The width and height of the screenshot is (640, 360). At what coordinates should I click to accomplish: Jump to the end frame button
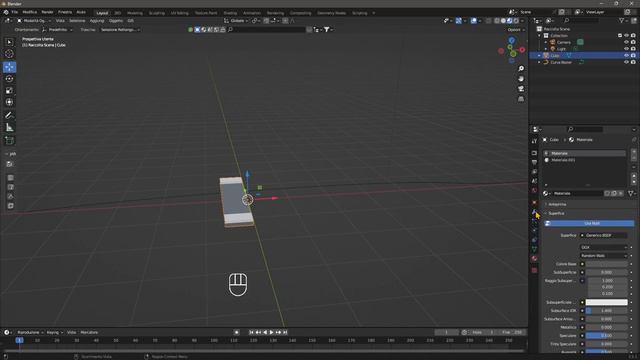(285, 332)
